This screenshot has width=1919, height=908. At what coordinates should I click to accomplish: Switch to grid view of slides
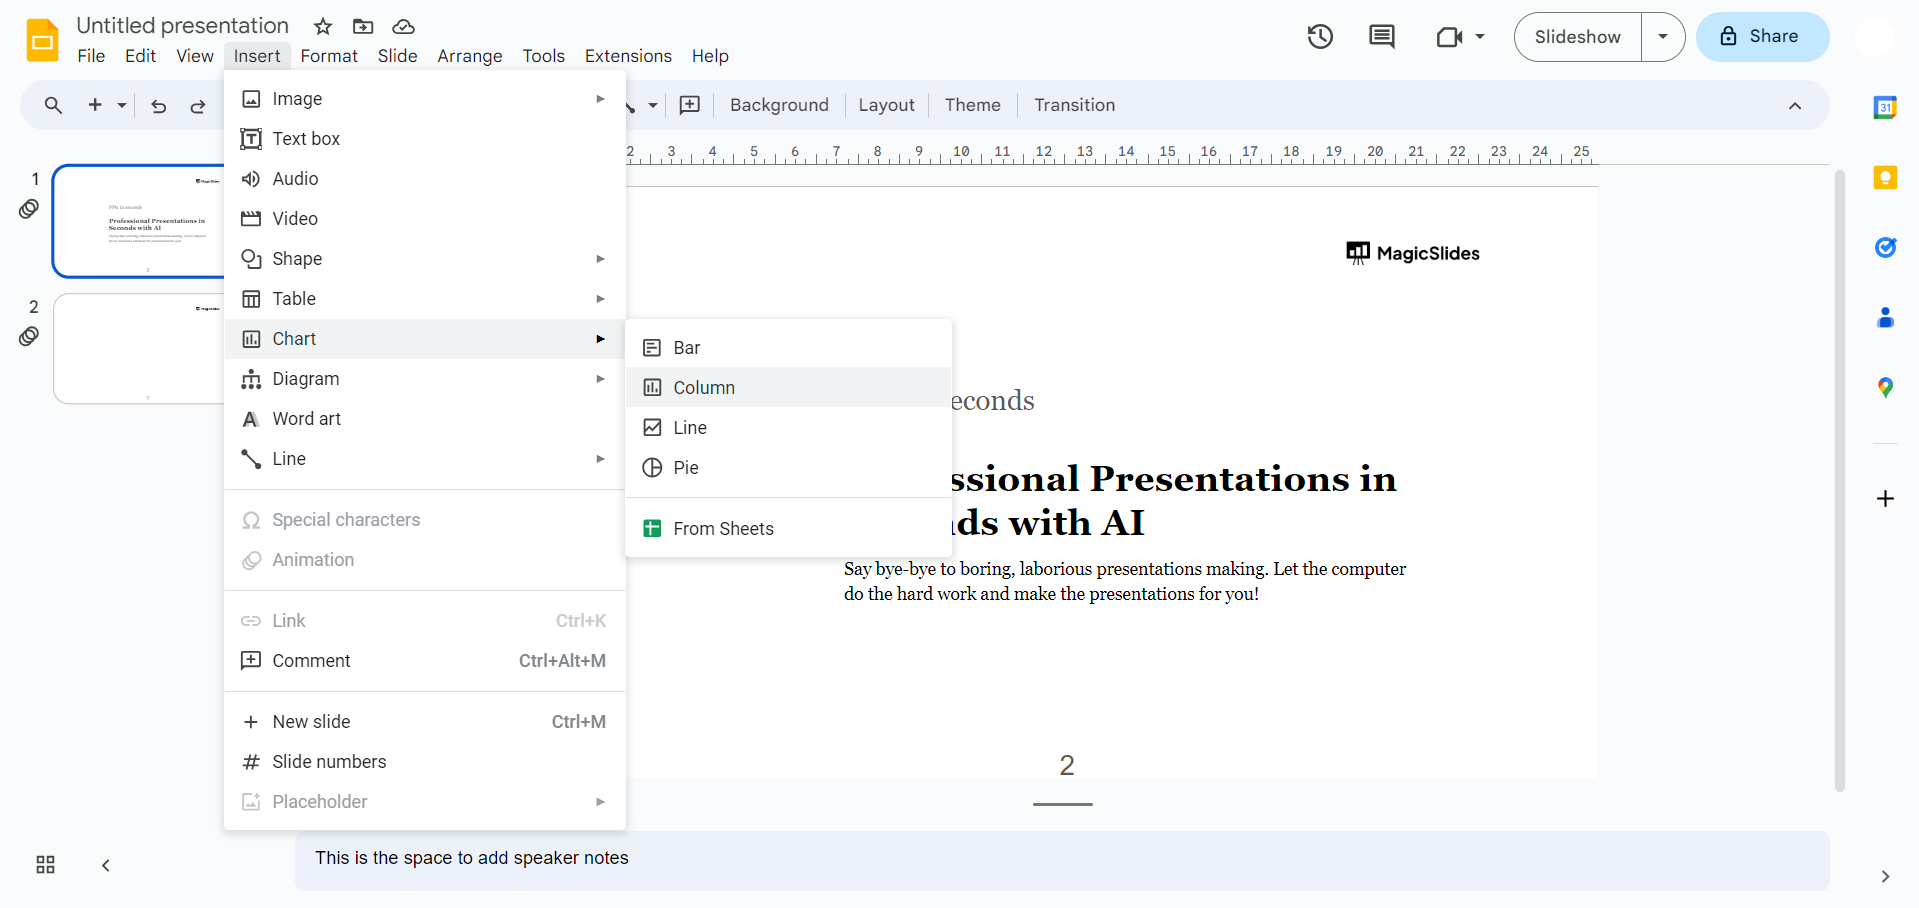pyautogui.click(x=45, y=865)
